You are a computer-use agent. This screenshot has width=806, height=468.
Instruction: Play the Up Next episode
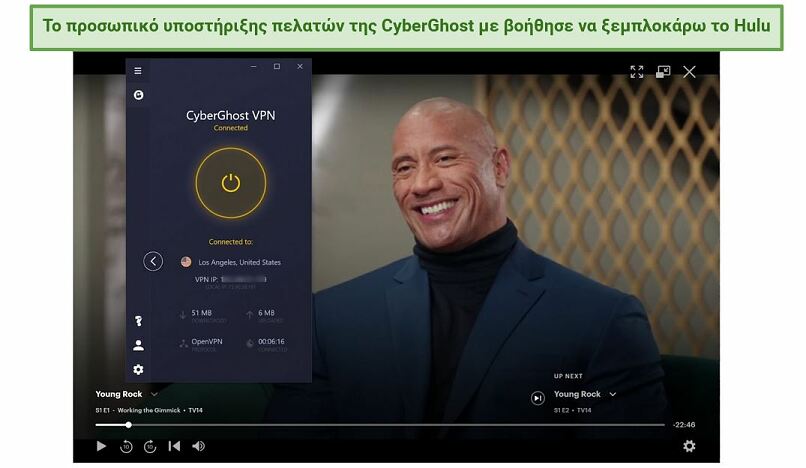point(538,398)
